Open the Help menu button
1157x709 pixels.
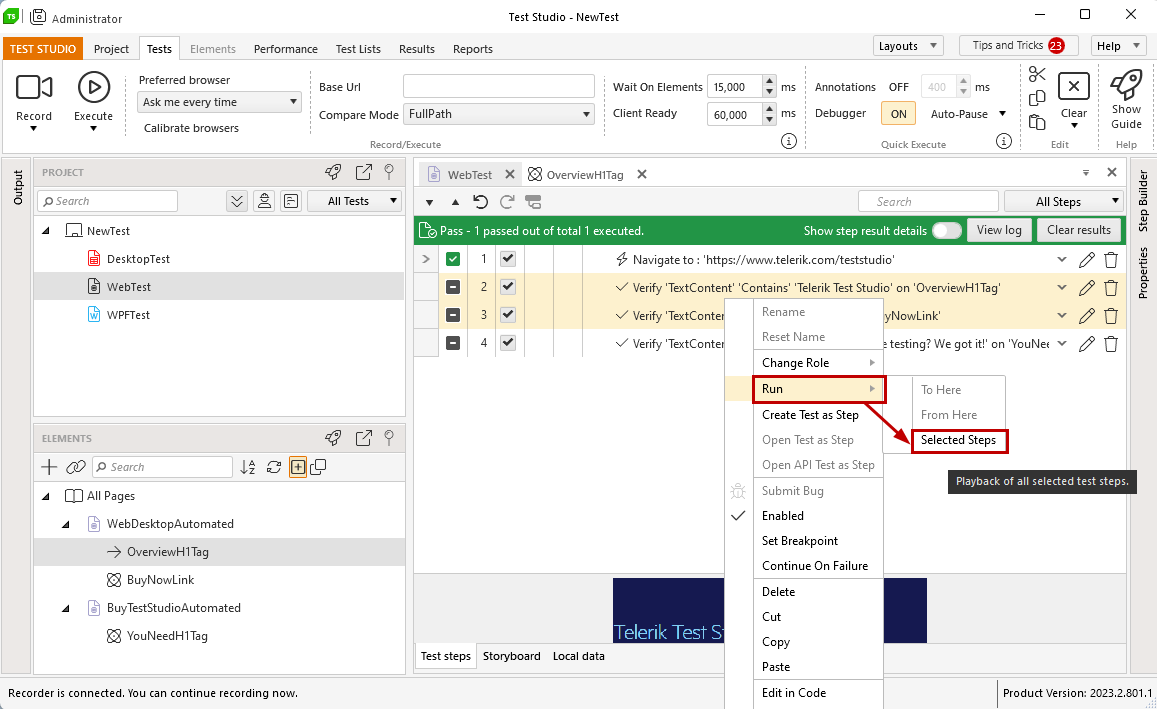1117,46
